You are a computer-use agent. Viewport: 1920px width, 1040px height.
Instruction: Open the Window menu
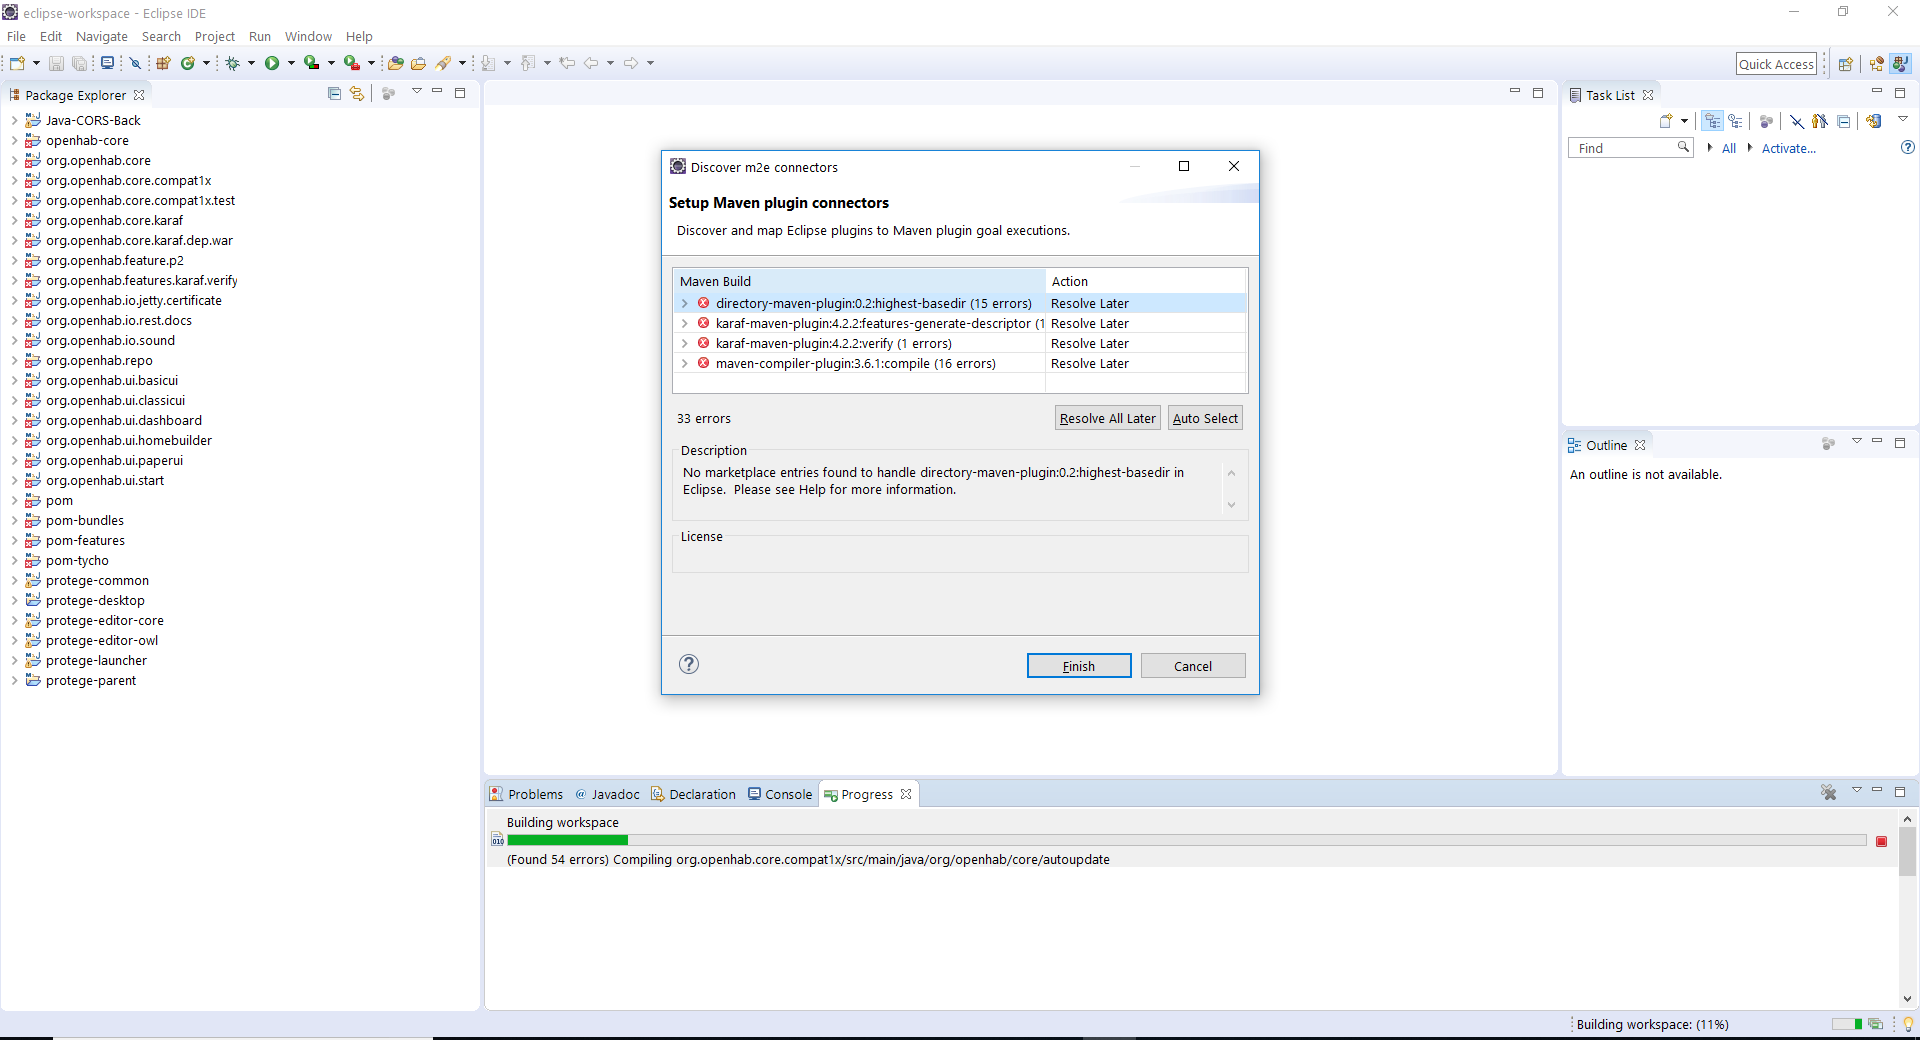[x=308, y=36]
